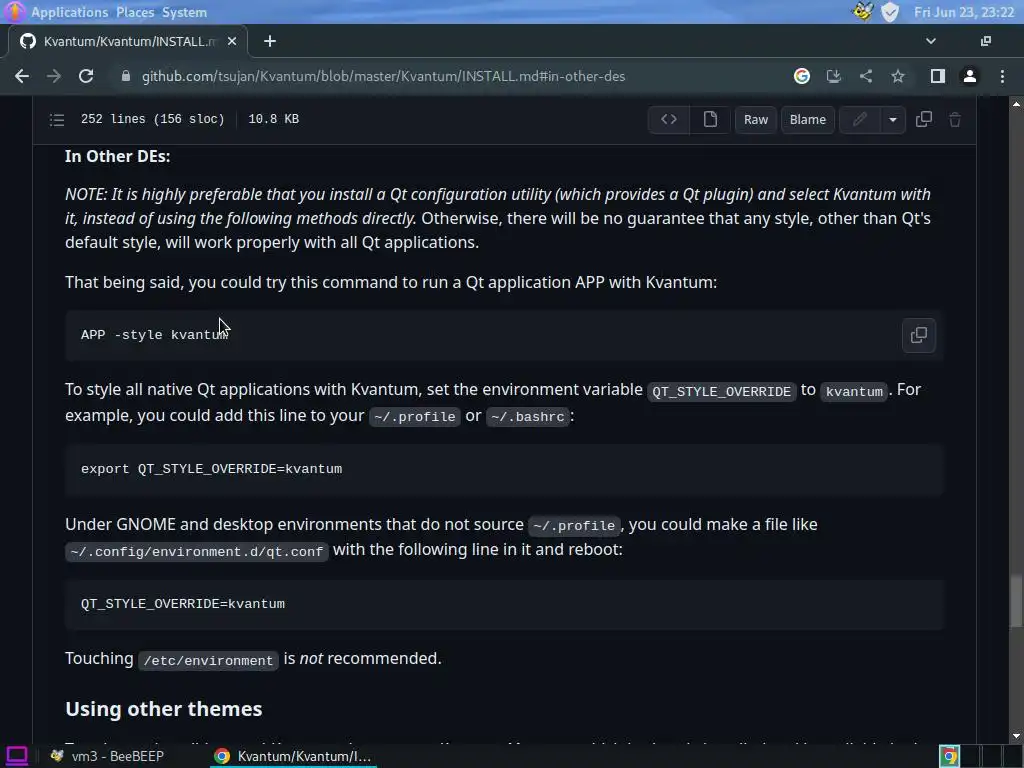Open the Blame view
This screenshot has width=1024, height=768.
[808, 120]
